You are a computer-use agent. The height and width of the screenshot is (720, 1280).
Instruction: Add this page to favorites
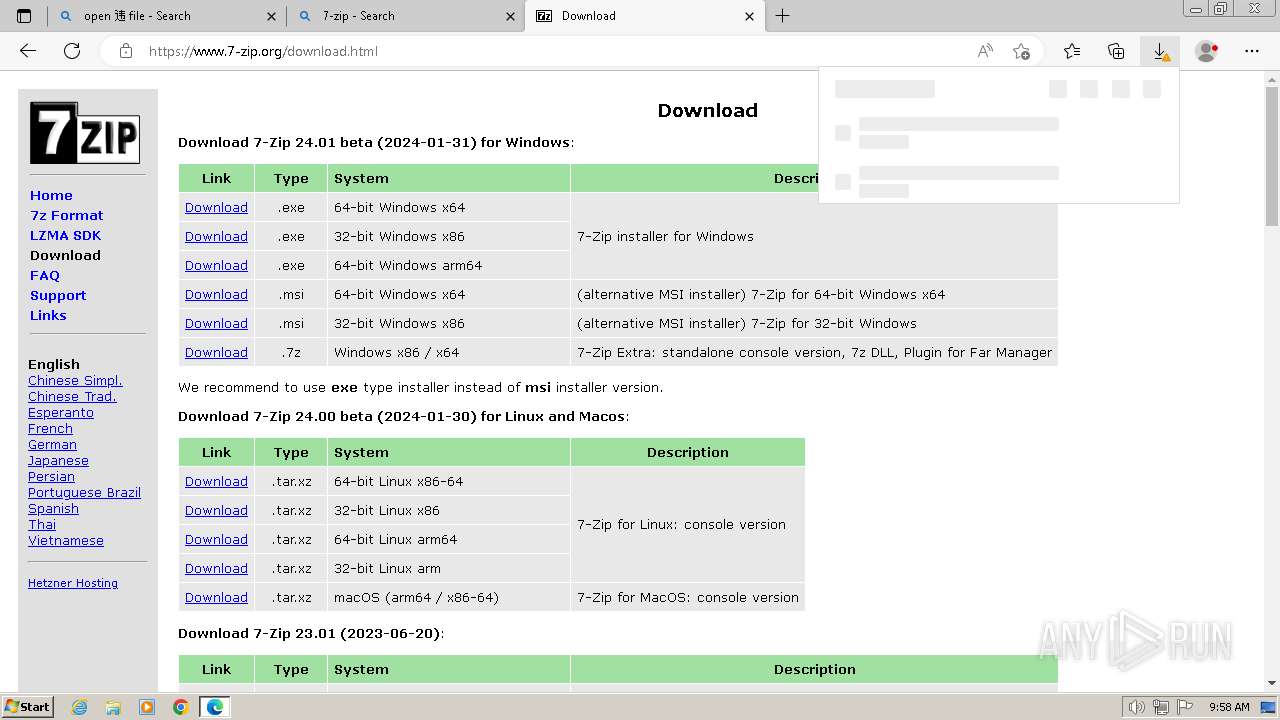coord(1021,51)
